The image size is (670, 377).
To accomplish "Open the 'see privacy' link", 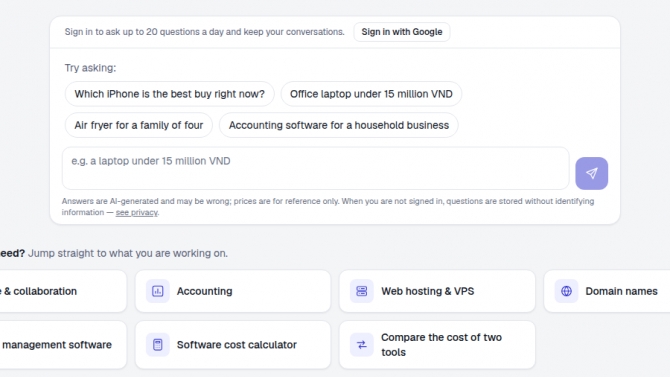I will point(136,212).
